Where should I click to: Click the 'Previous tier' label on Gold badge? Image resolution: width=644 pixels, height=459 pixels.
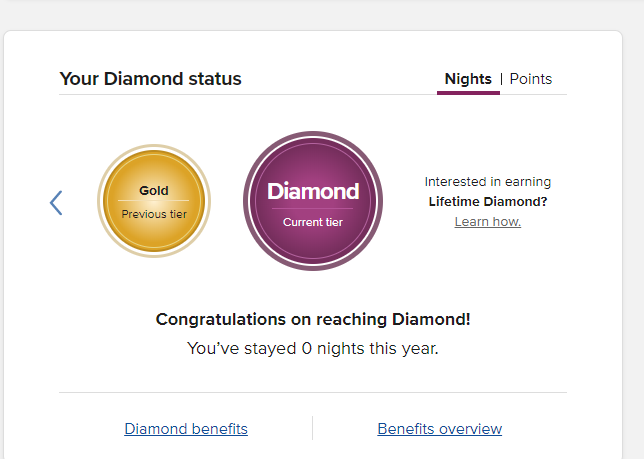point(154,214)
